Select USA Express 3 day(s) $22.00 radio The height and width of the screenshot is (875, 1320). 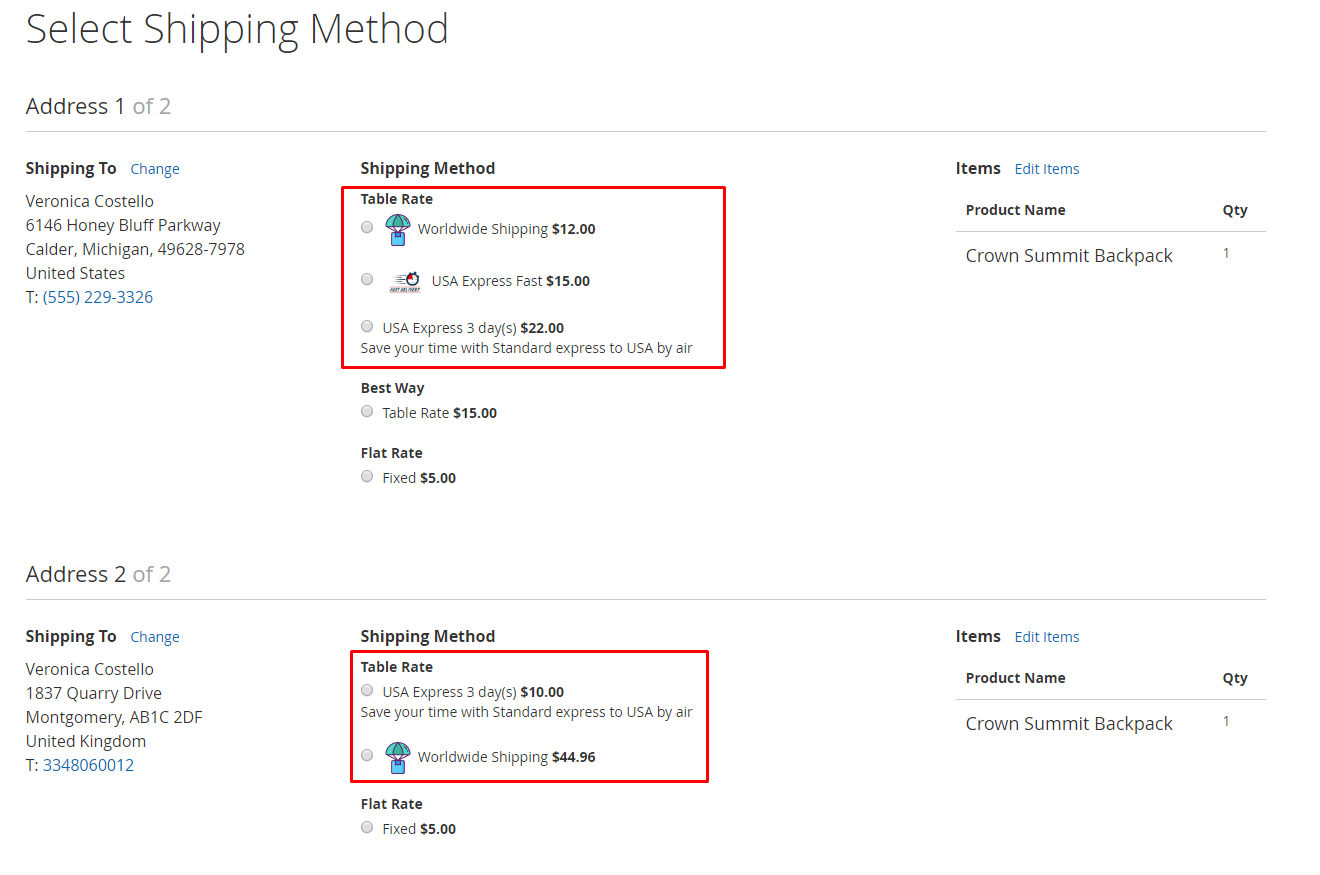(x=367, y=326)
